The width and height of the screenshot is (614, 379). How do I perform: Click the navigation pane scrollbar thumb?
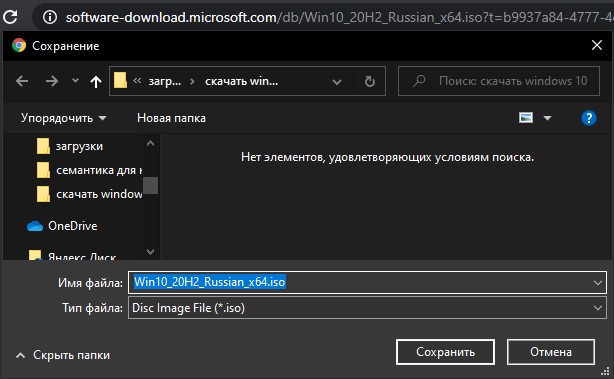pyautogui.click(x=150, y=185)
